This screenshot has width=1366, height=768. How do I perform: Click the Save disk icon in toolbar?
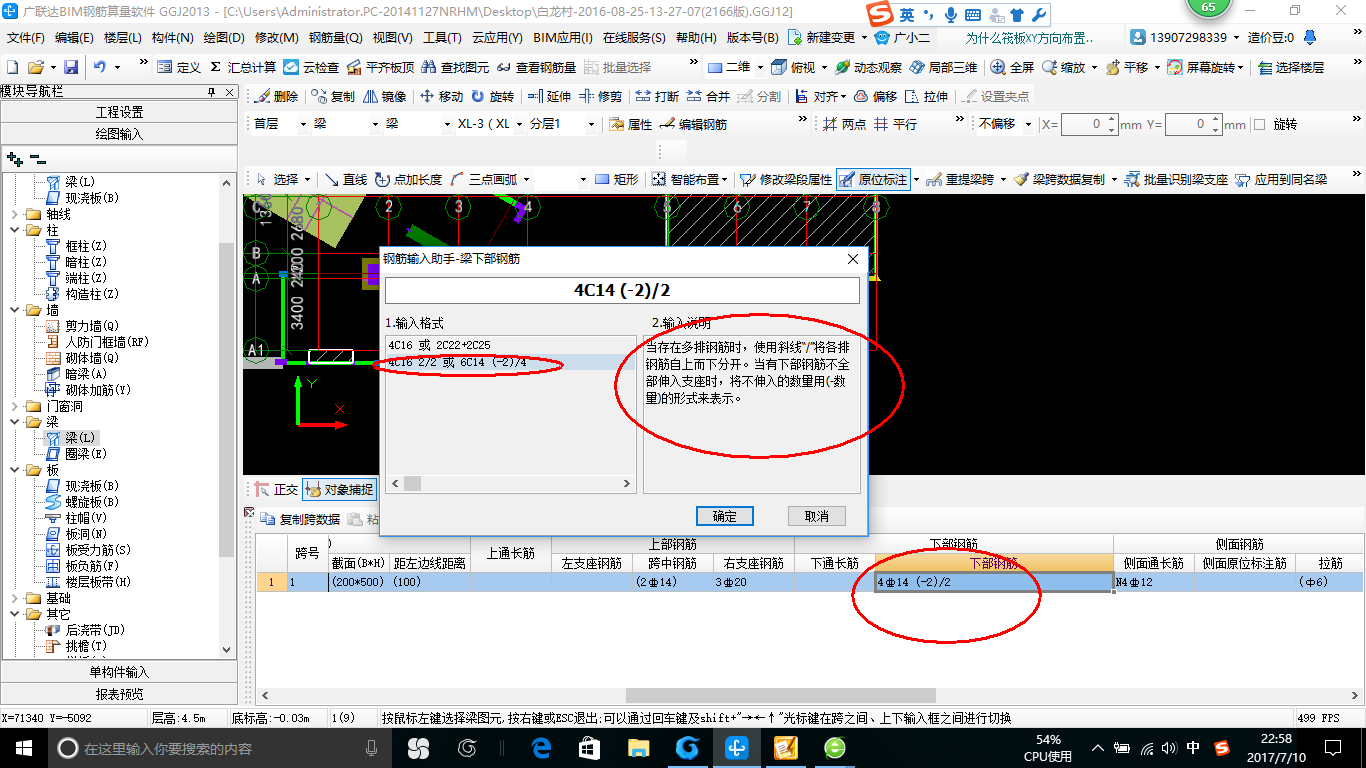click(71, 67)
